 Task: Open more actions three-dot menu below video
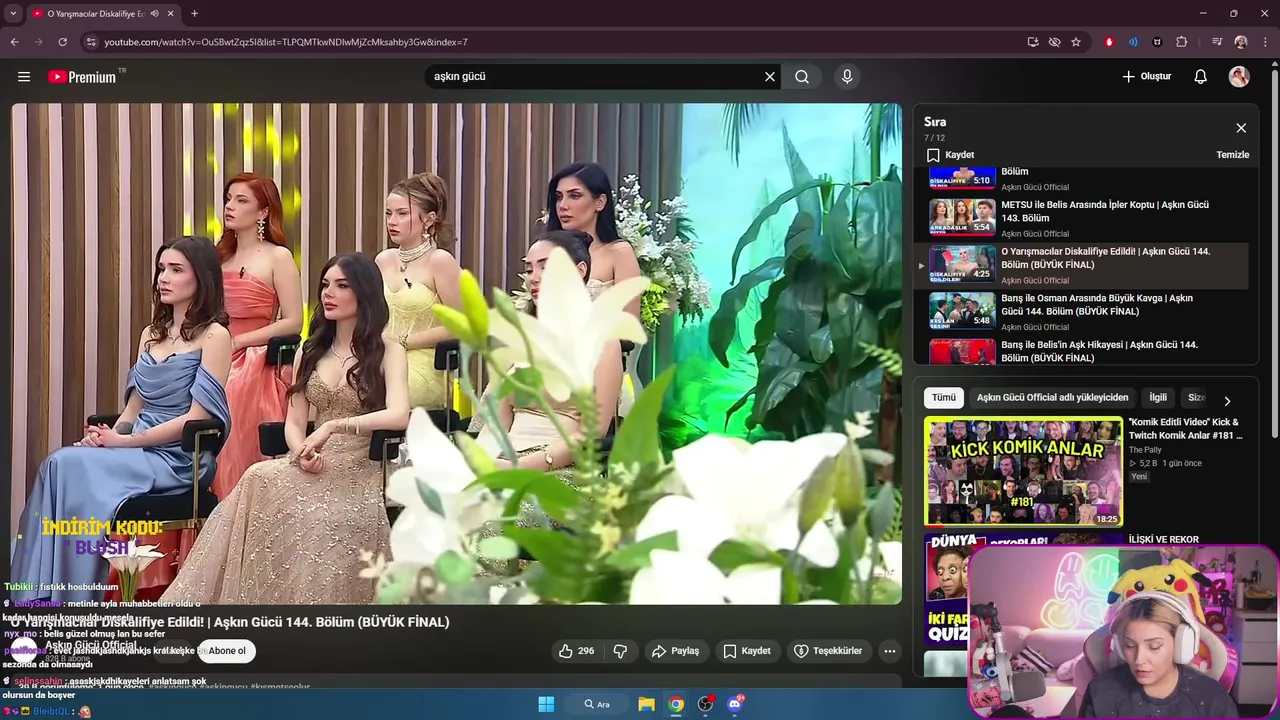coord(890,651)
